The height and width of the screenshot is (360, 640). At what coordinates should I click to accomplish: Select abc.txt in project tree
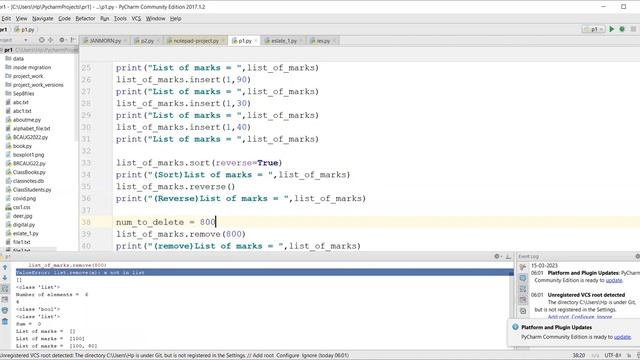20,102
